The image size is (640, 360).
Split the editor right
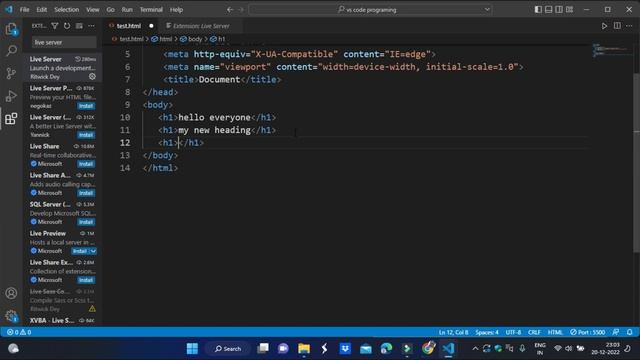[x=617, y=26]
